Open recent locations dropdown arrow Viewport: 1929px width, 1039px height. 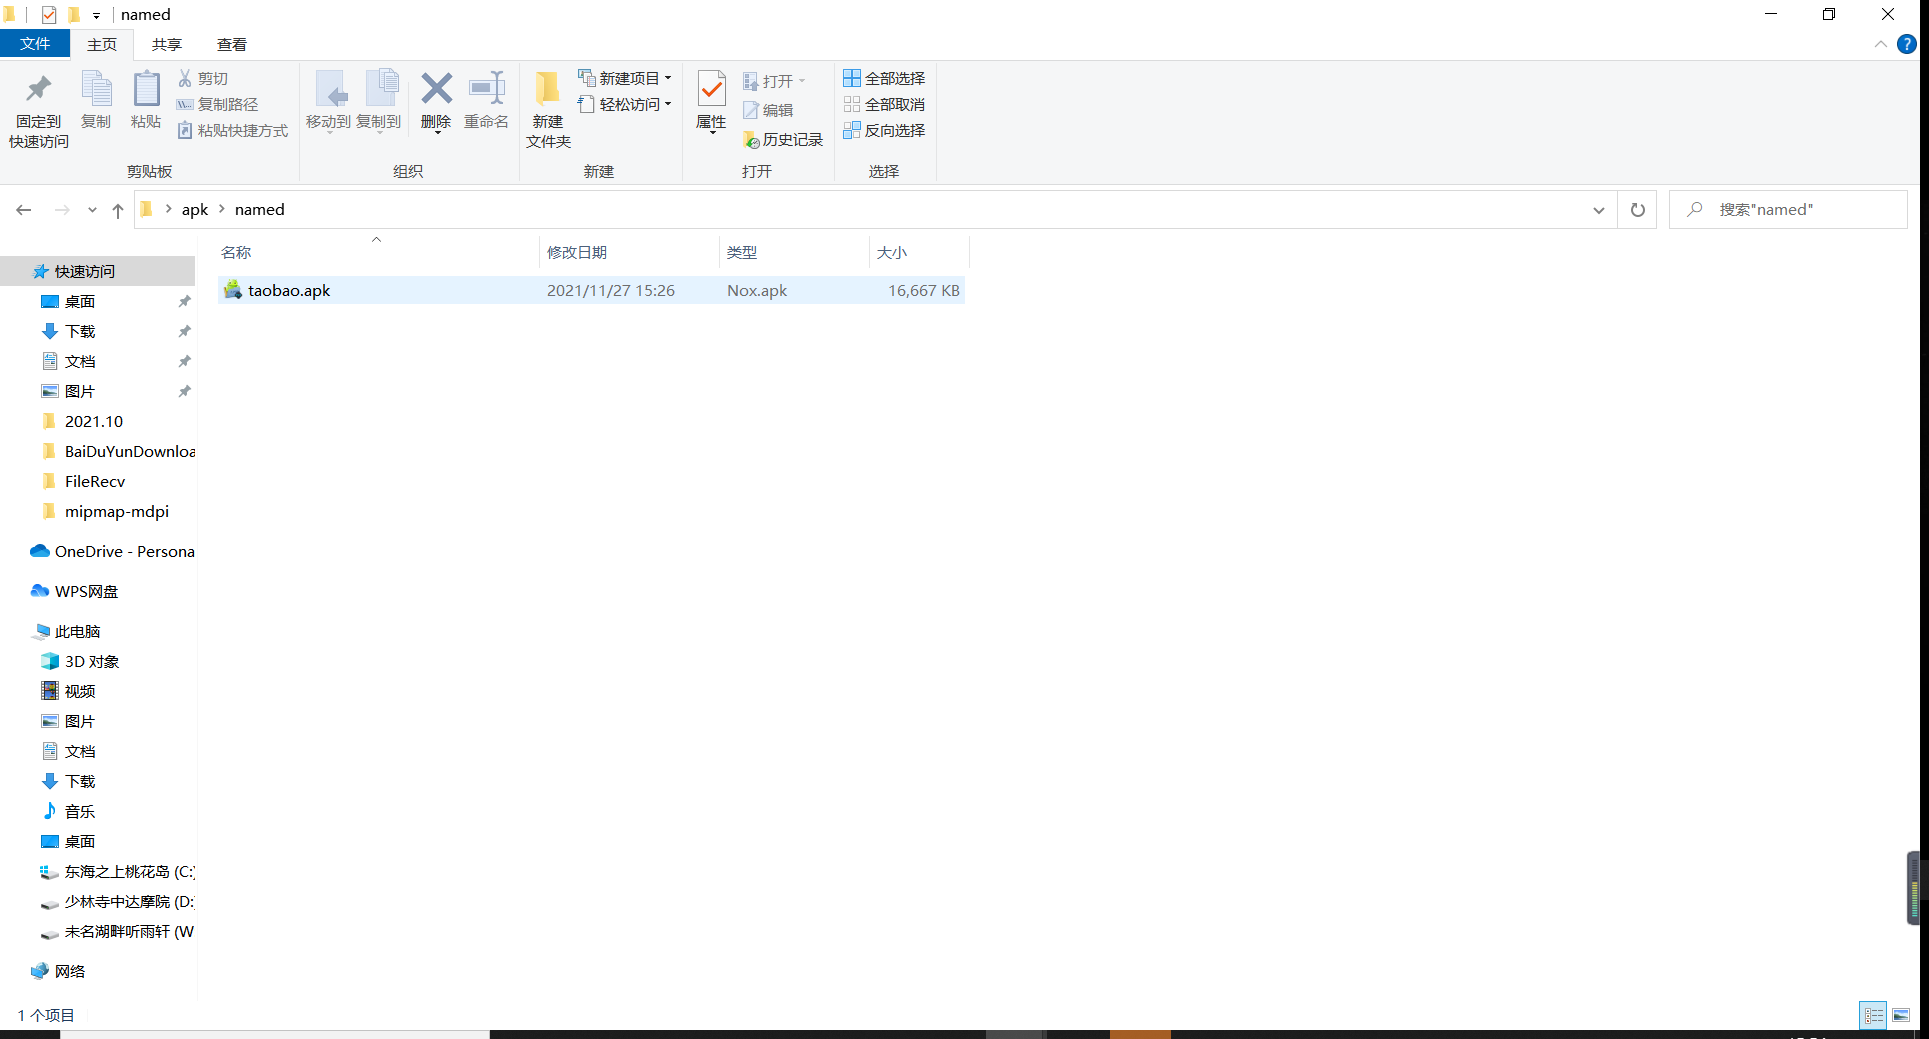point(92,210)
